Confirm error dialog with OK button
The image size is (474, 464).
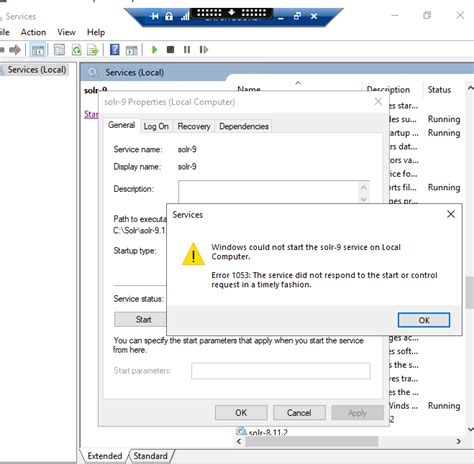(424, 320)
